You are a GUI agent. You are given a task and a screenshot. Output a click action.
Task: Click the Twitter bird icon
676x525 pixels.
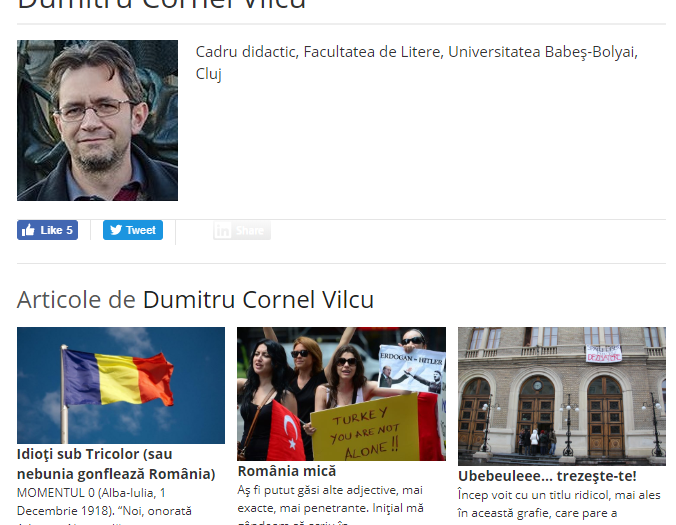tap(116, 230)
